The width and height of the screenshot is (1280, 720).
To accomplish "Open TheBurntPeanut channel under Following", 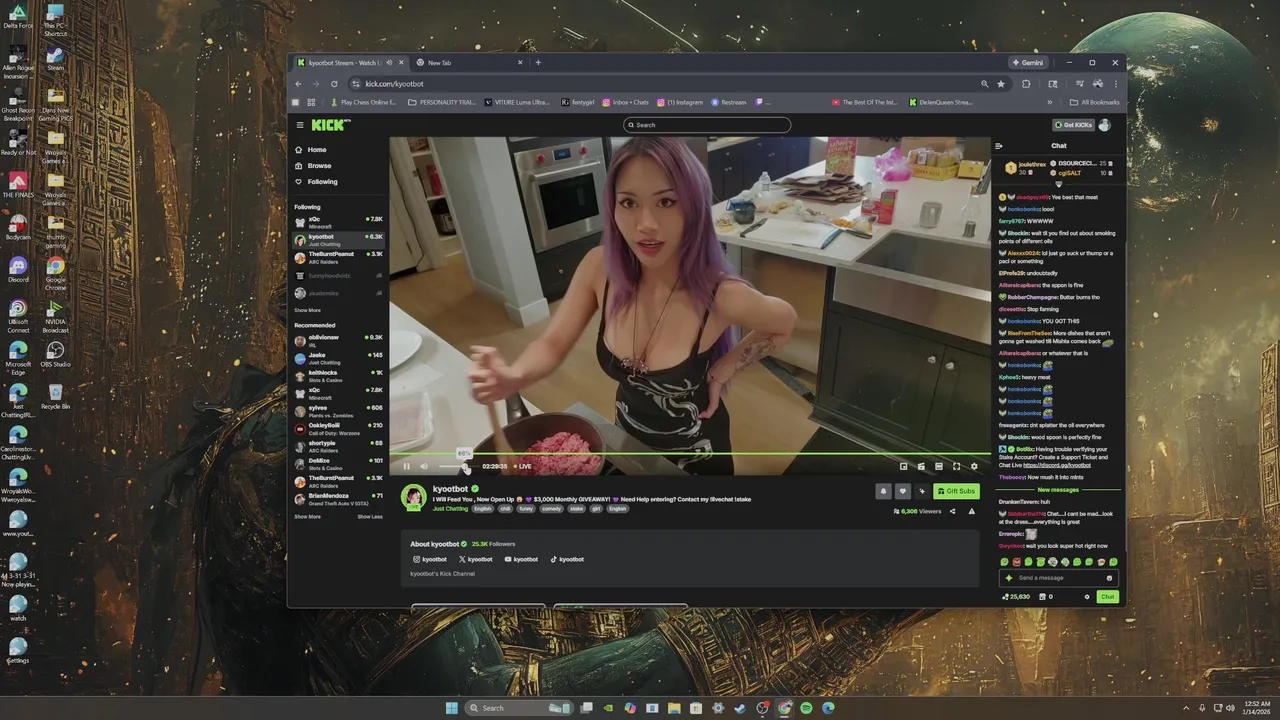I will tap(339, 257).
